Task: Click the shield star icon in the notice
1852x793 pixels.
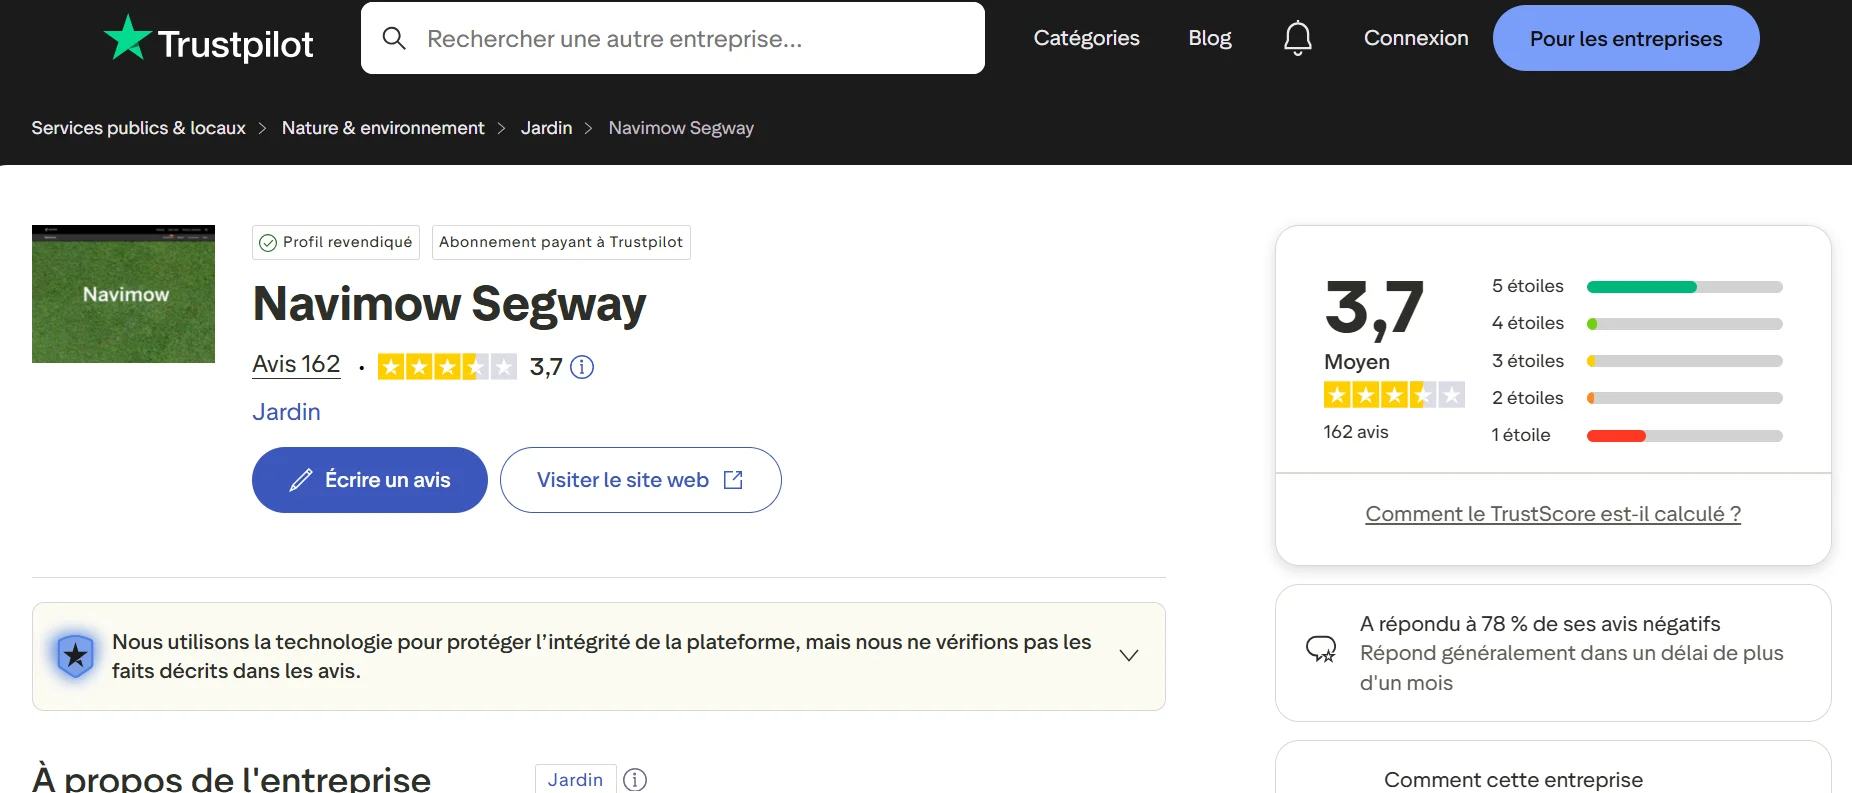Action: coord(75,656)
